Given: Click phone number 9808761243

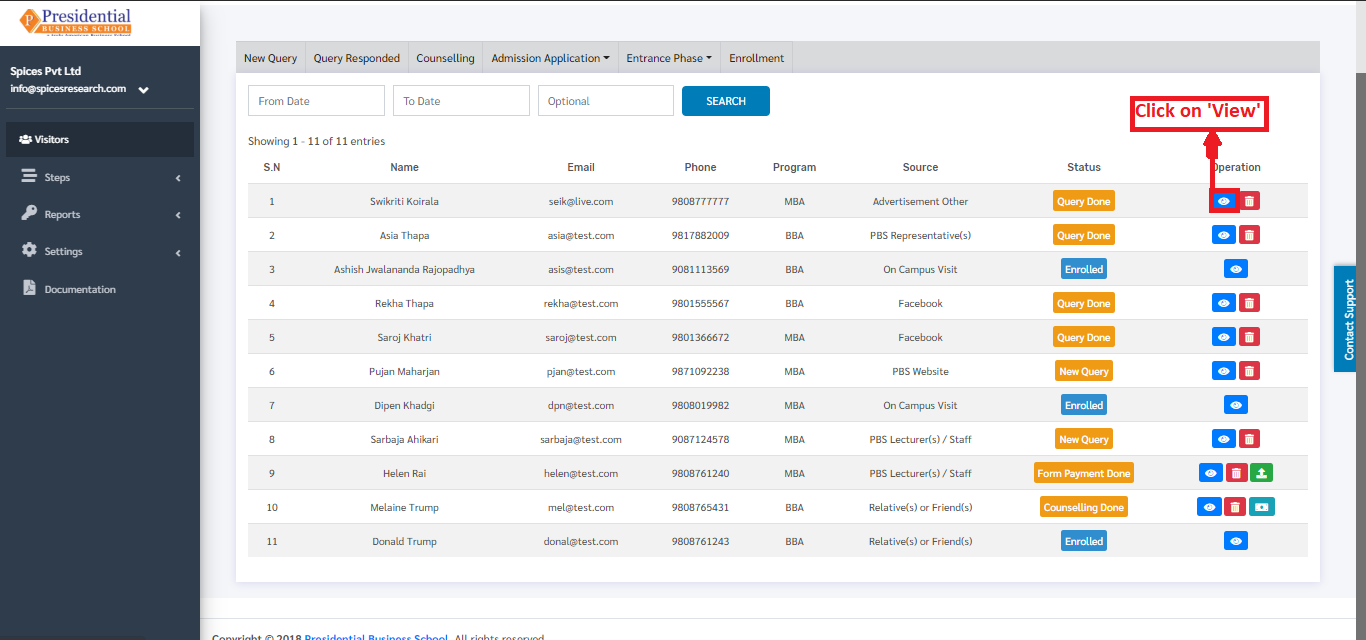Looking at the screenshot, I should pyautogui.click(x=700, y=541).
